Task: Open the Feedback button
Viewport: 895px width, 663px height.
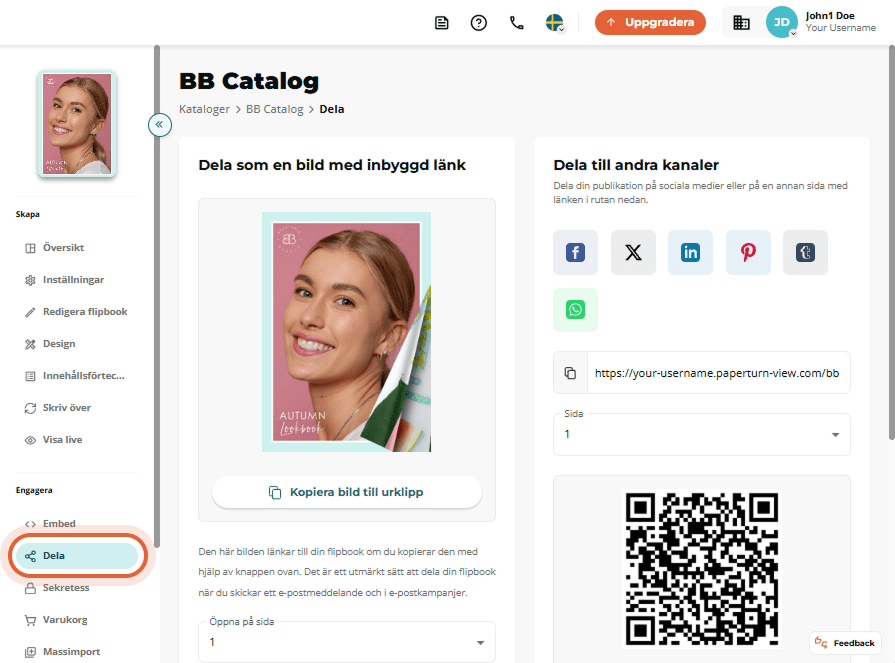Action: [x=845, y=643]
